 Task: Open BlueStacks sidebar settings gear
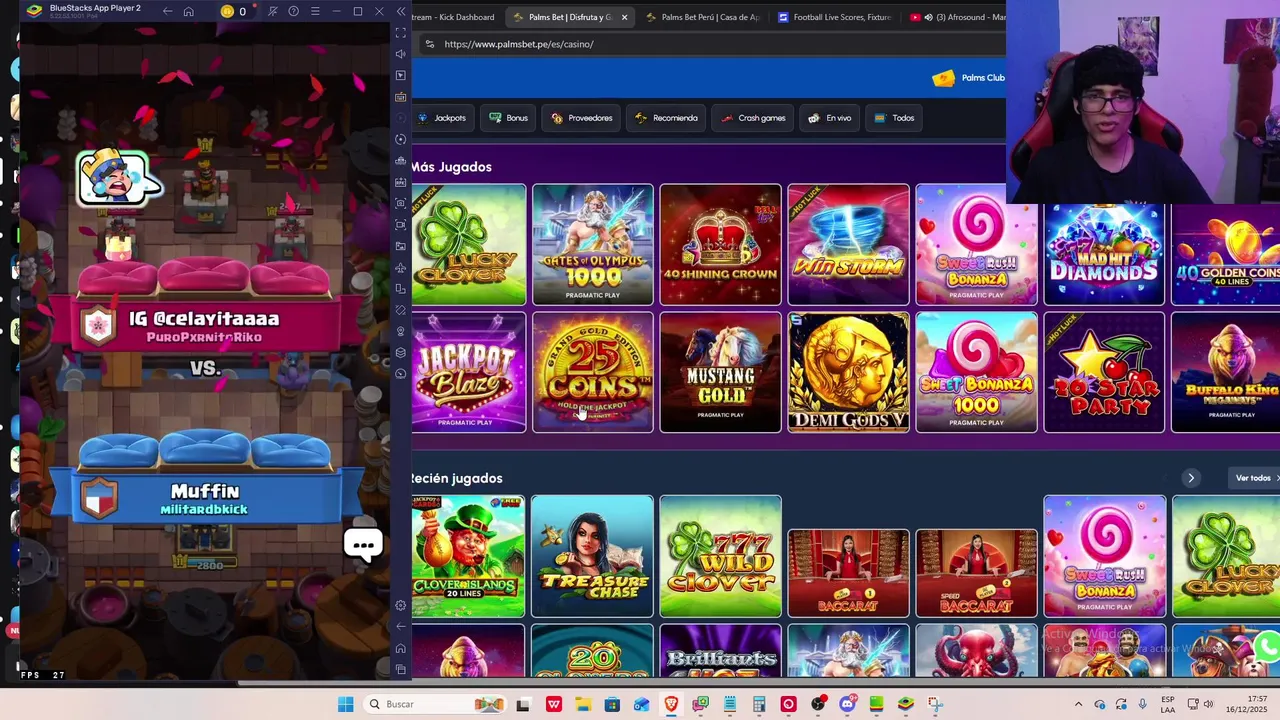coord(401,605)
